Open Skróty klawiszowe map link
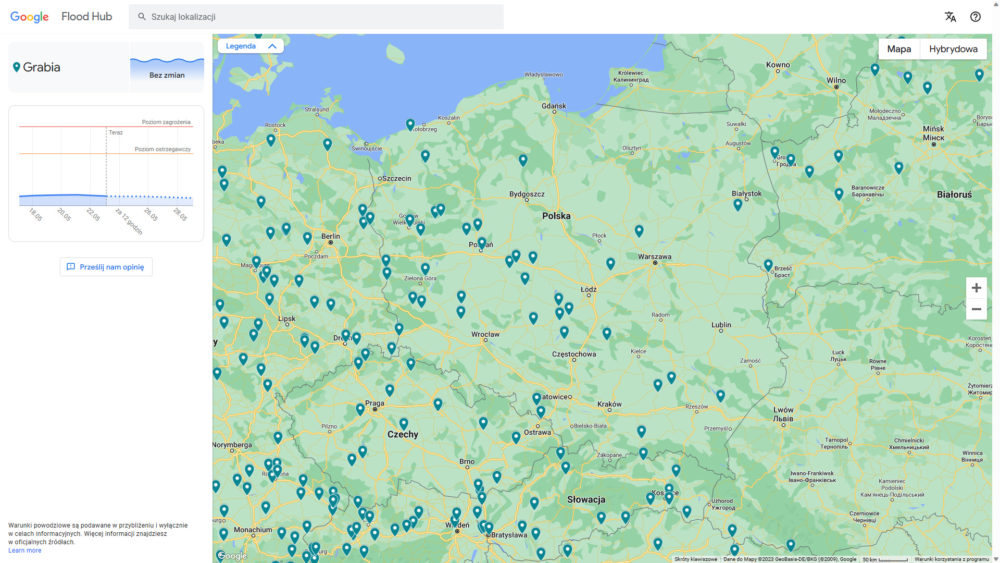 tap(695, 559)
